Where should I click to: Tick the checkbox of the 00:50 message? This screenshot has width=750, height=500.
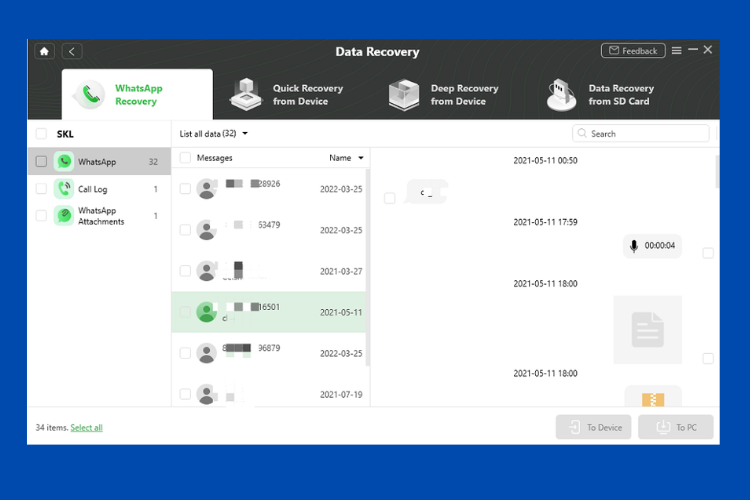click(390, 198)
